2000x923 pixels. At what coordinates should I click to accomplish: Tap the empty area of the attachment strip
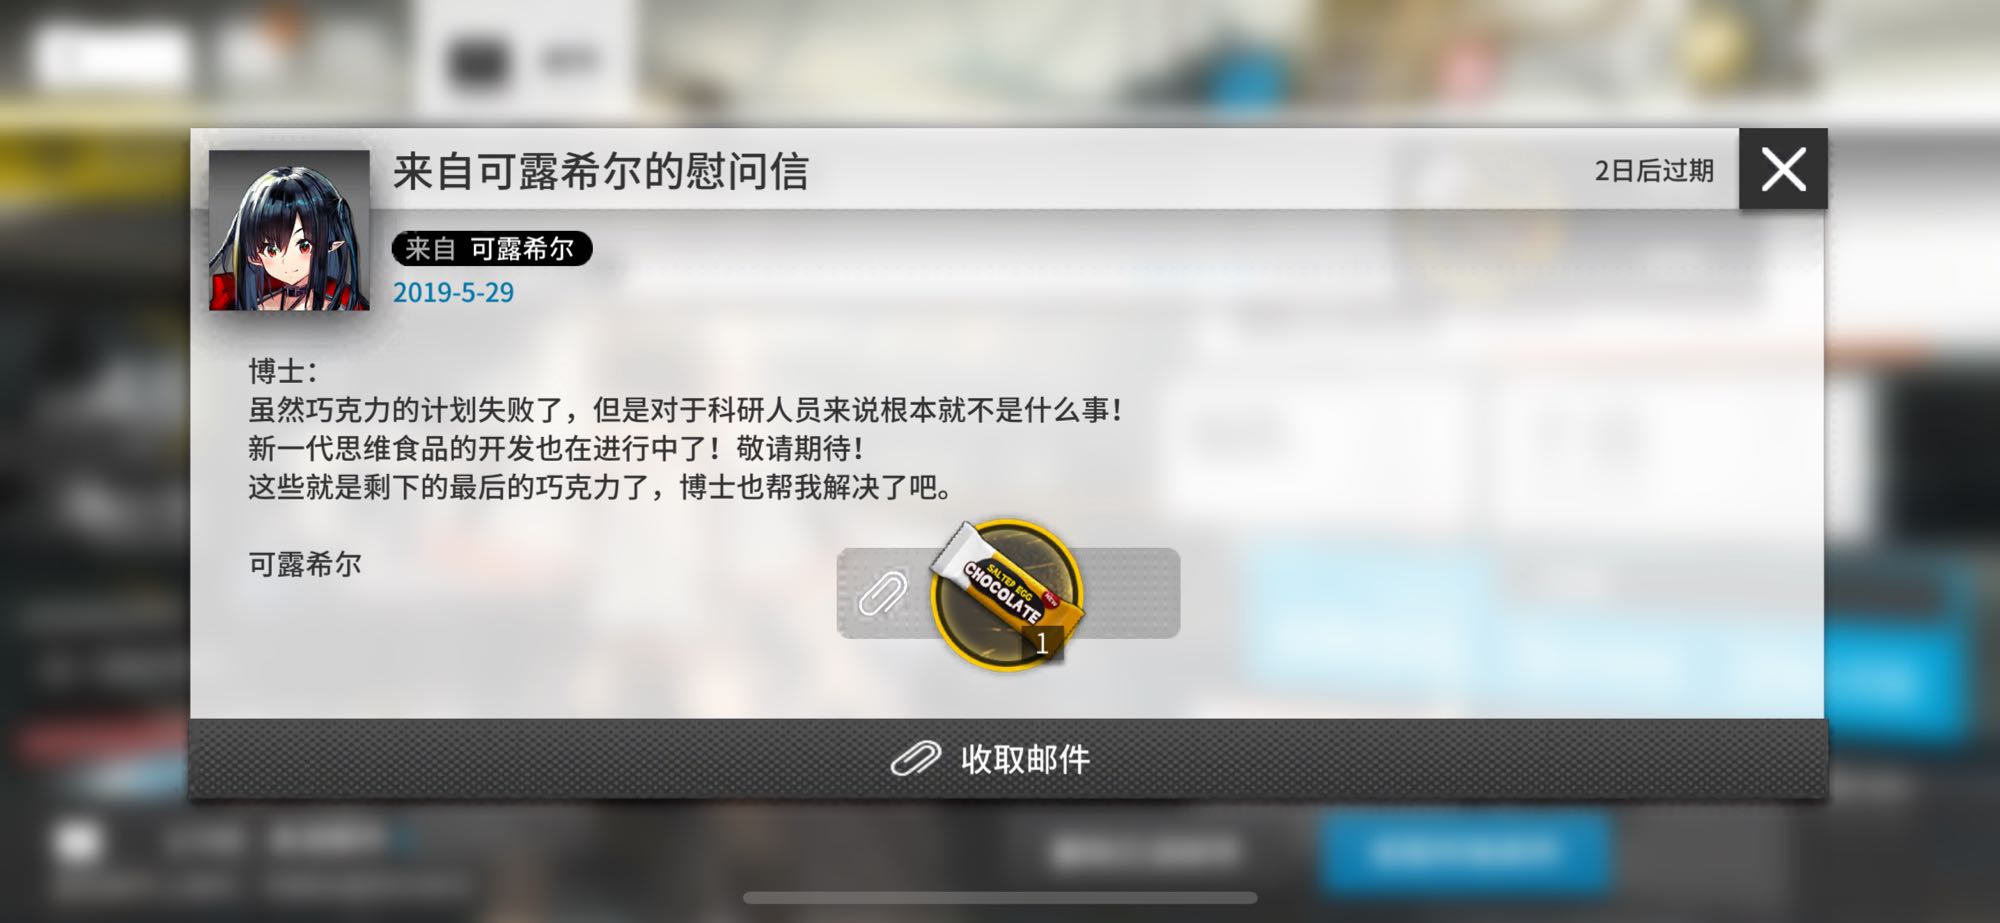click(1131, 593)
